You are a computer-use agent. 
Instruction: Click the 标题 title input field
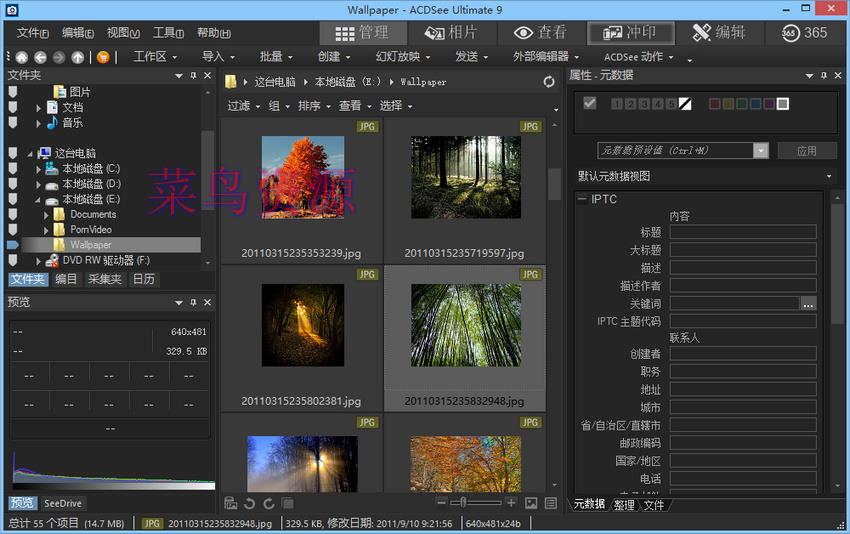pyautogui.click(x=743, y=232)
